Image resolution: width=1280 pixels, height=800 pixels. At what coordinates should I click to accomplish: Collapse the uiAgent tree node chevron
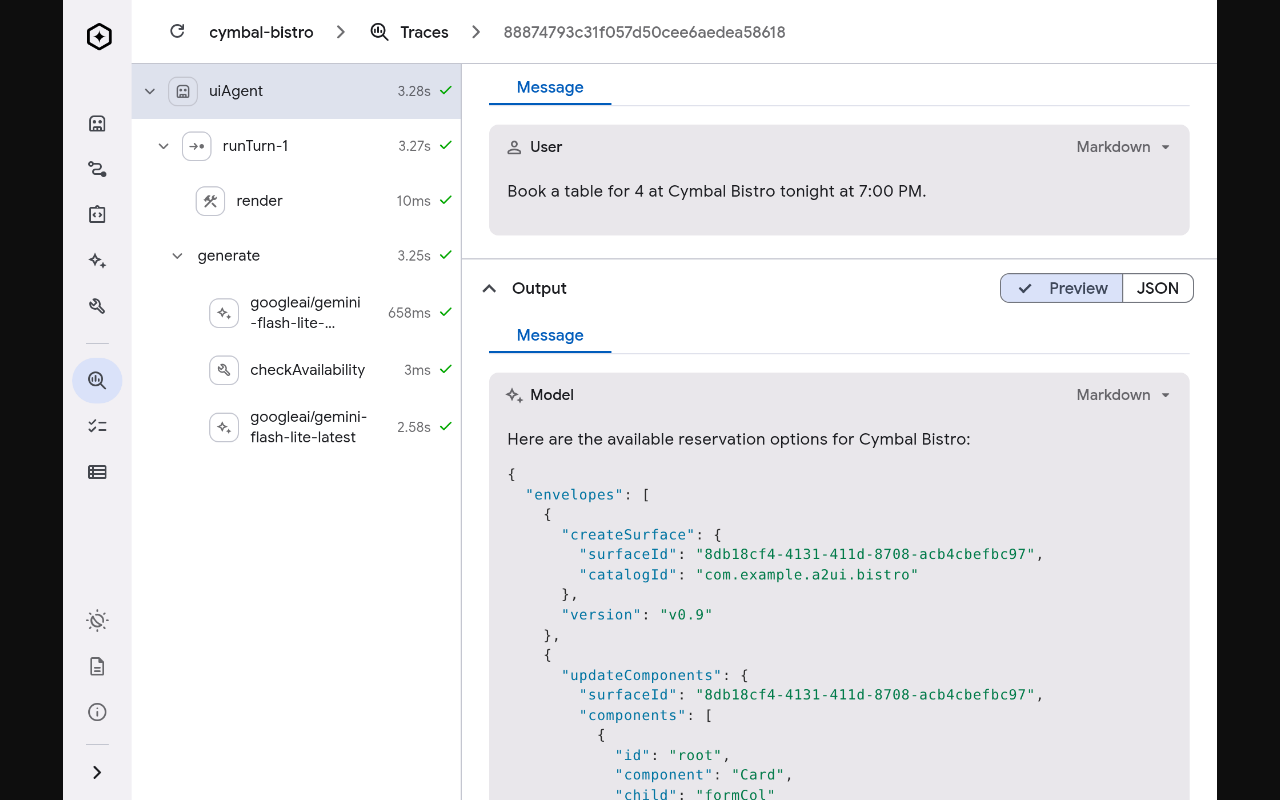150,91
